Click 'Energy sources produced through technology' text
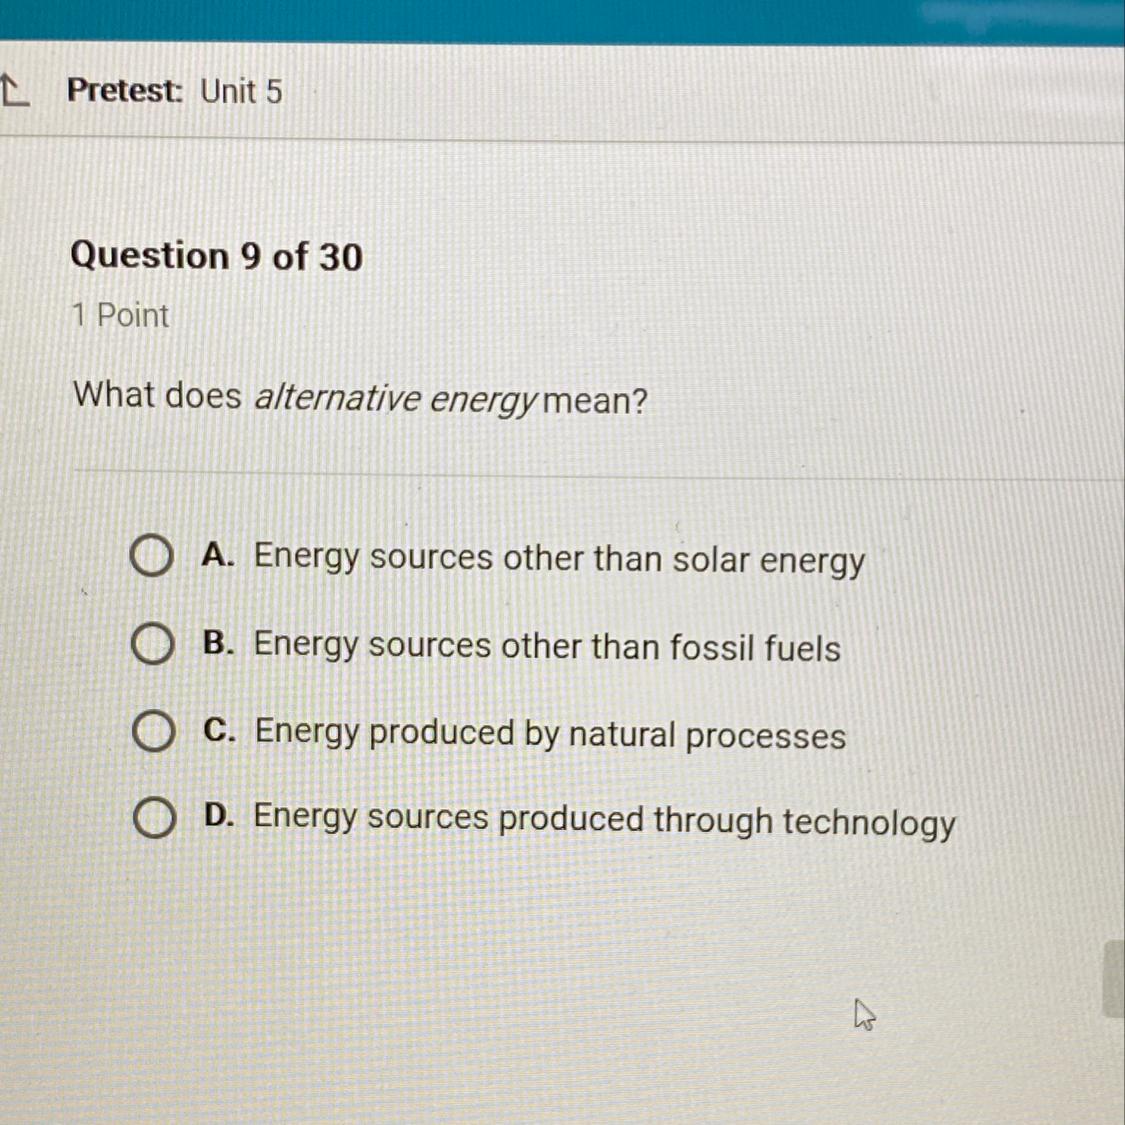This screenshot has height=1125, width=1125. (x=604, y=821)
